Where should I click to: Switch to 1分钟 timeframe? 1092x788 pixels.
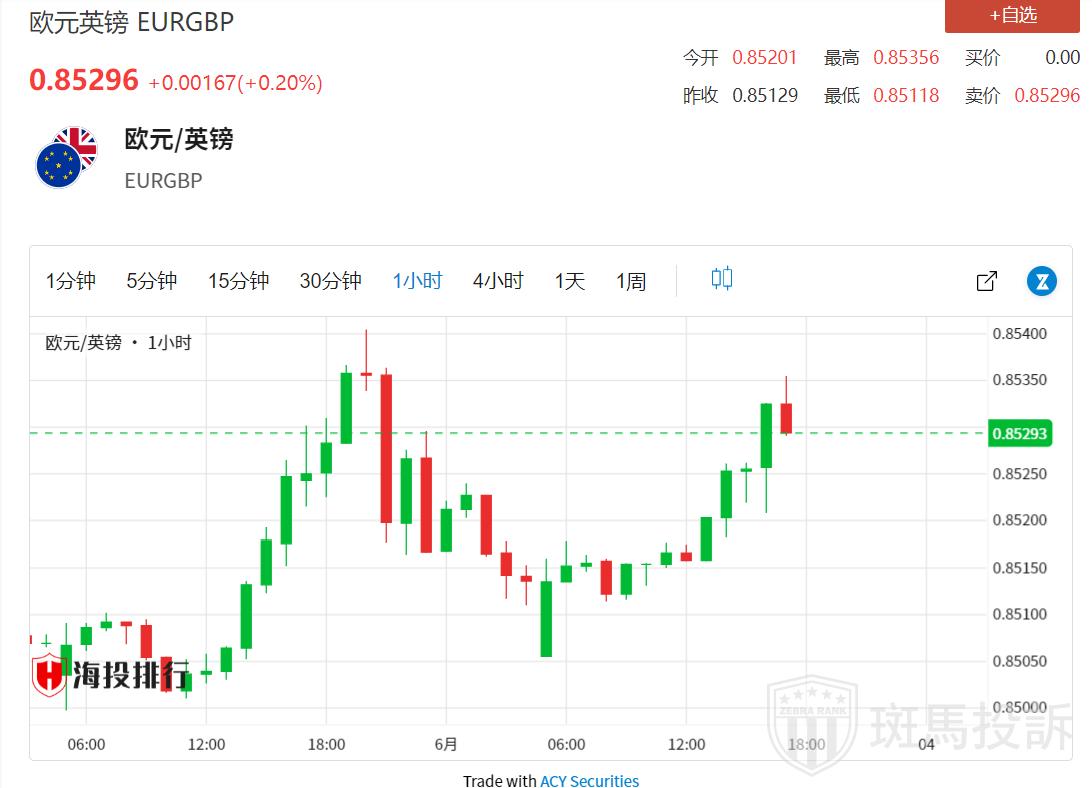(x=70, y=281)
